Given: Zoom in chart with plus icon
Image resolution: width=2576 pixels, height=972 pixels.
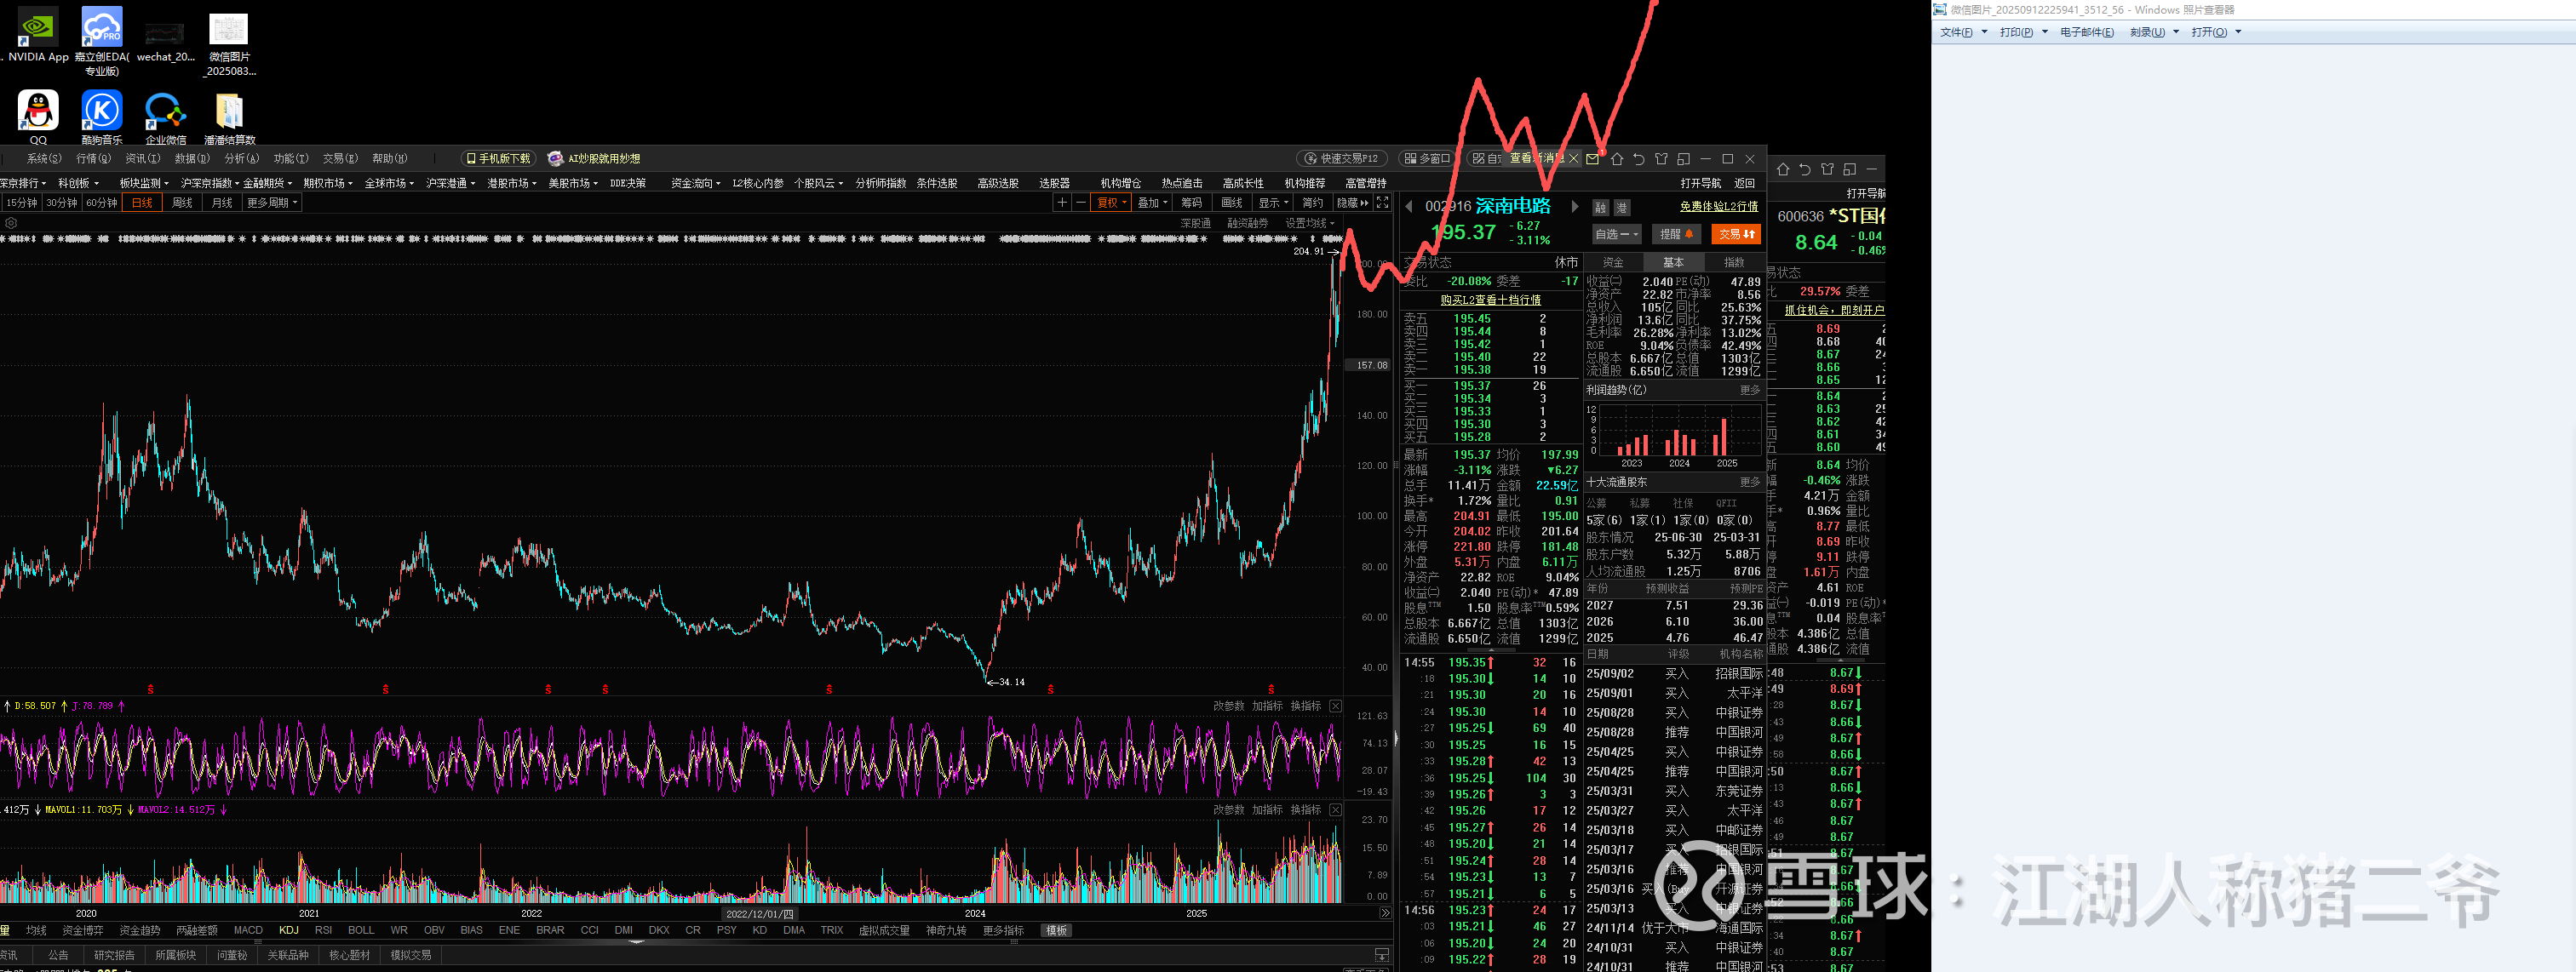Looking at the screenshot, I should click(1061, 203).
